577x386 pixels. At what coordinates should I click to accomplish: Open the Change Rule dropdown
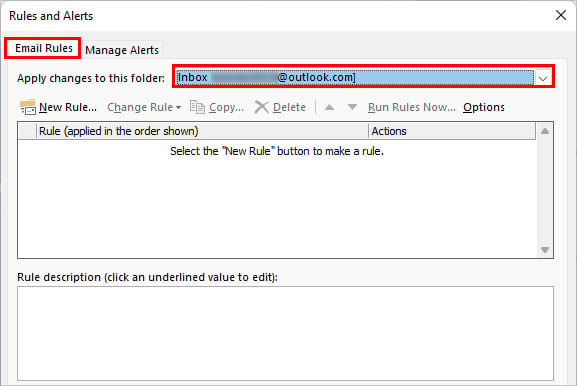144,107
